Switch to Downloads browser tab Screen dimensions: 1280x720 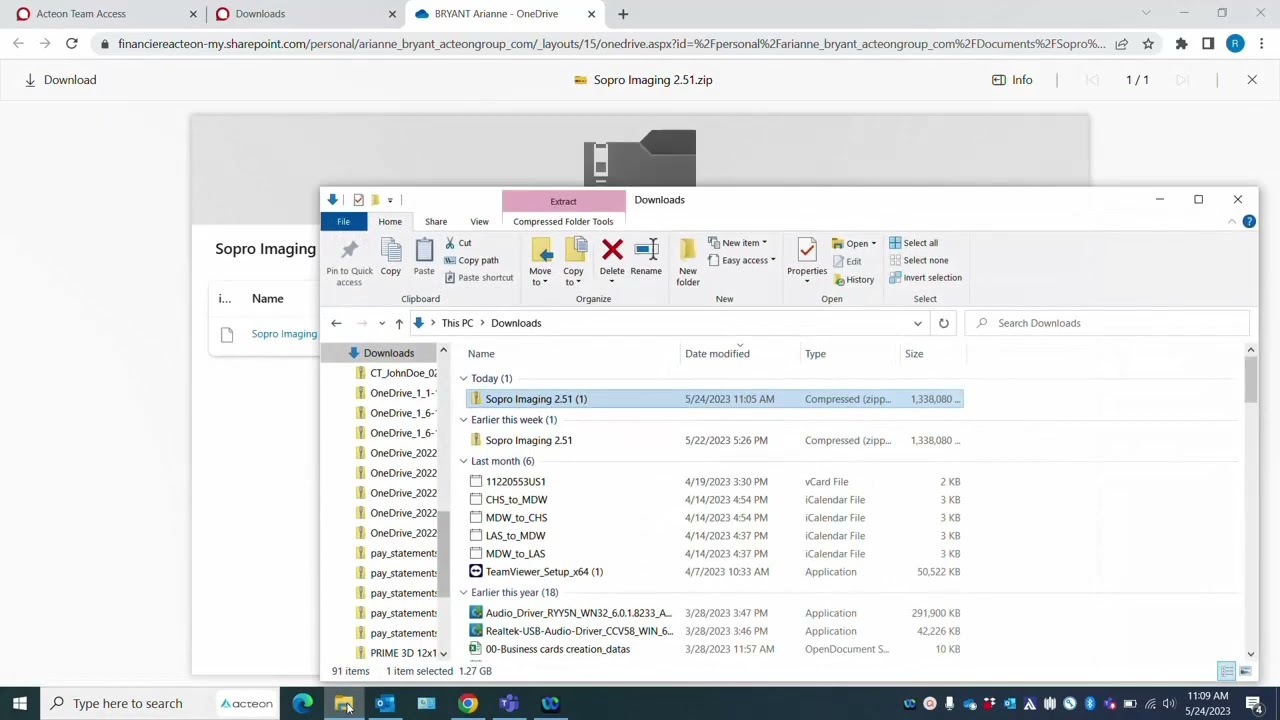click(x=305, y=14)
